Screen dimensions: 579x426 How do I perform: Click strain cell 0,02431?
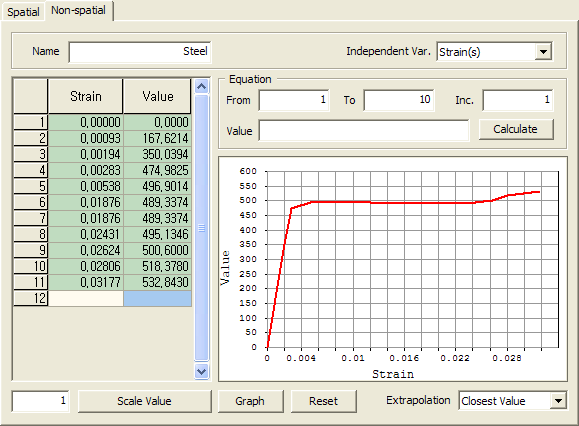coord(86,234)
